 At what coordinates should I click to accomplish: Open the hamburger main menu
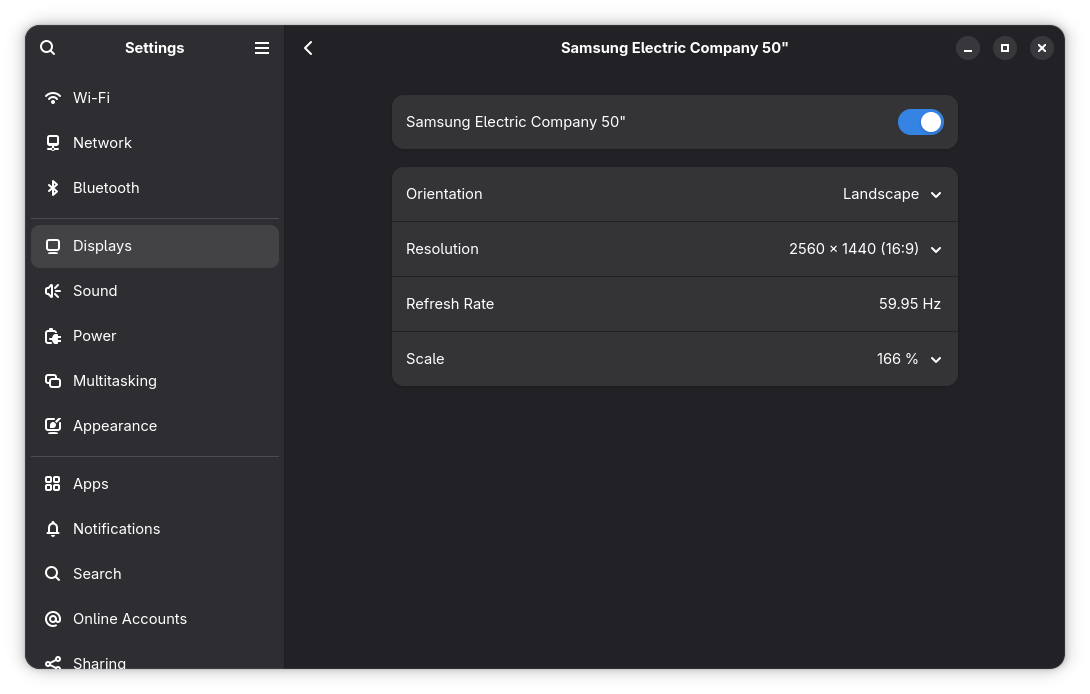pyautogui.click(x=261, y=47)
